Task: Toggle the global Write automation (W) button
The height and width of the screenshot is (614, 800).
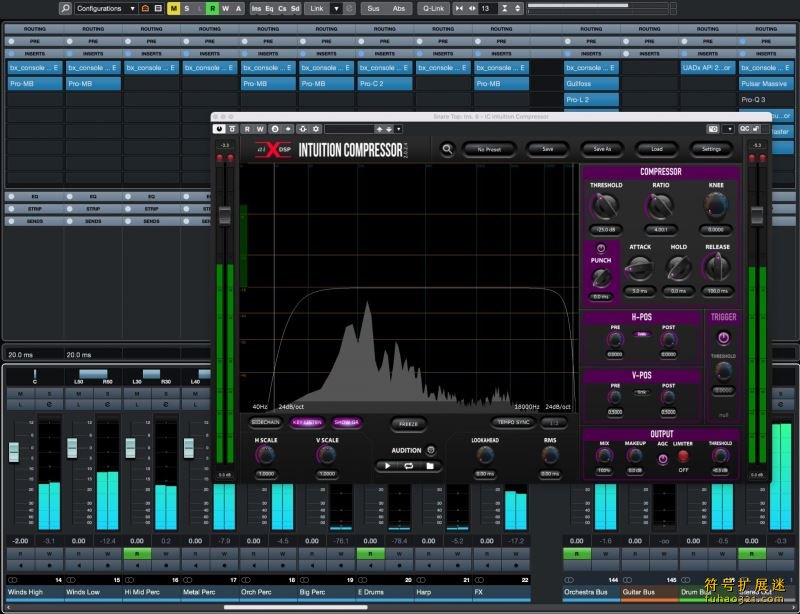Action: [225, 8]
